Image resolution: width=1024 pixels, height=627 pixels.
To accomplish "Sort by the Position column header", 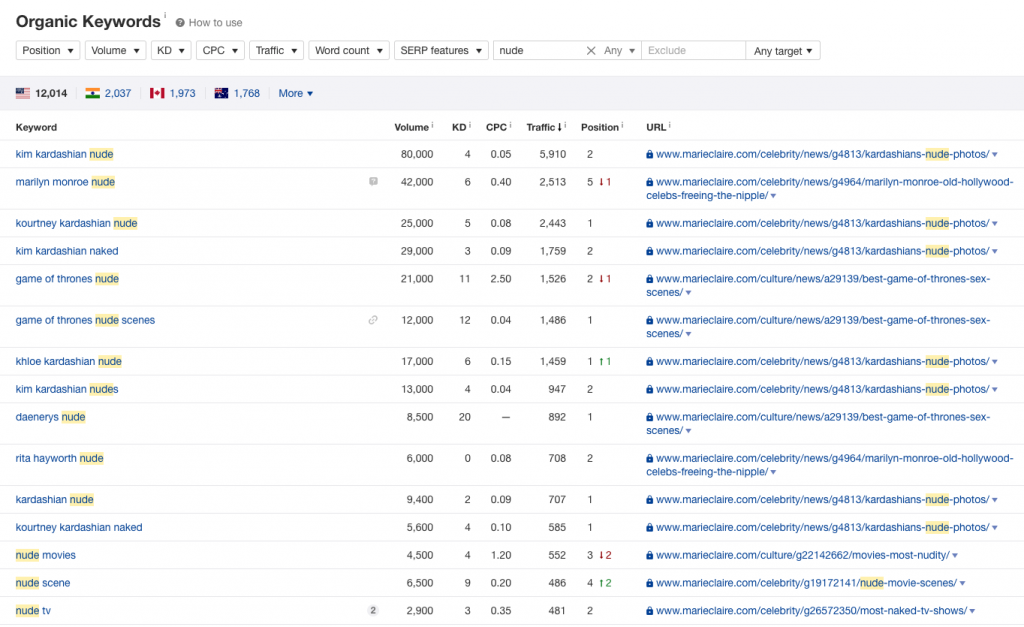I will coord(601,127).
